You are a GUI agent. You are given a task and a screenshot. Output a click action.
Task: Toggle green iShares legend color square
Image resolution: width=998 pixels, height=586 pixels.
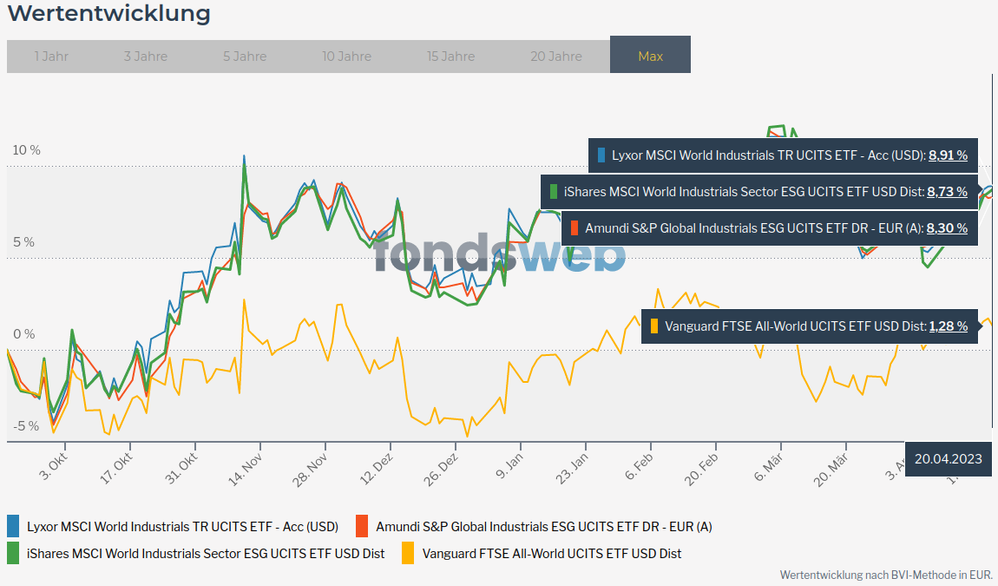pos(13,552)
